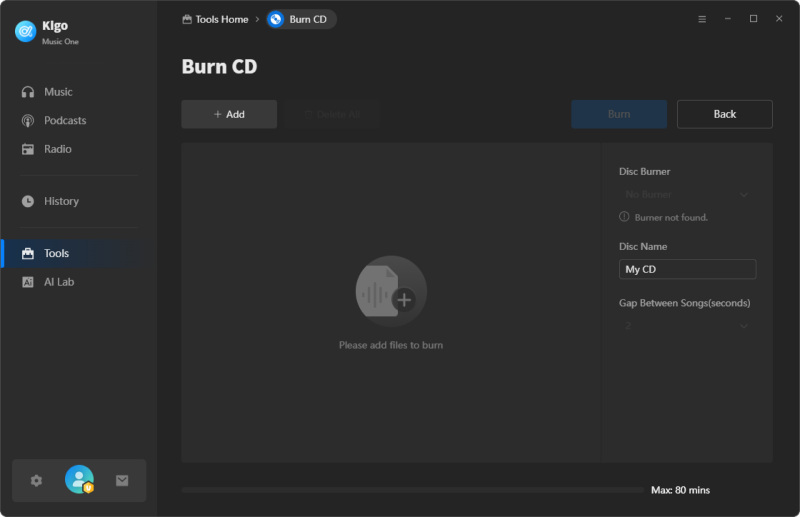Open the Gap Between Songs dropdown

coord(687,326)
